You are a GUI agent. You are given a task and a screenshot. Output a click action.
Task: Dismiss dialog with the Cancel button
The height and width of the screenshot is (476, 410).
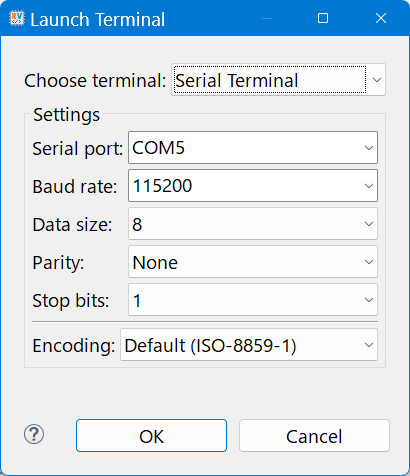pos(314,436)
